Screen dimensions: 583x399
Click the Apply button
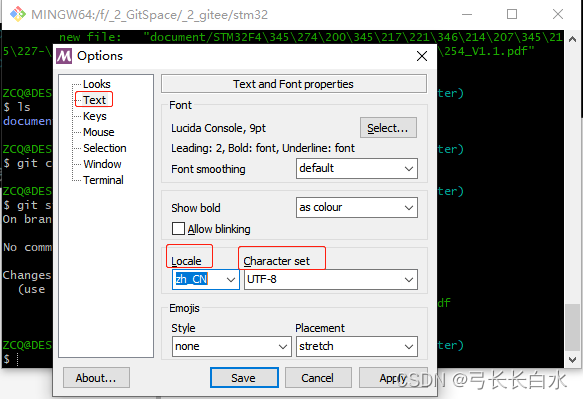[392, 378]
